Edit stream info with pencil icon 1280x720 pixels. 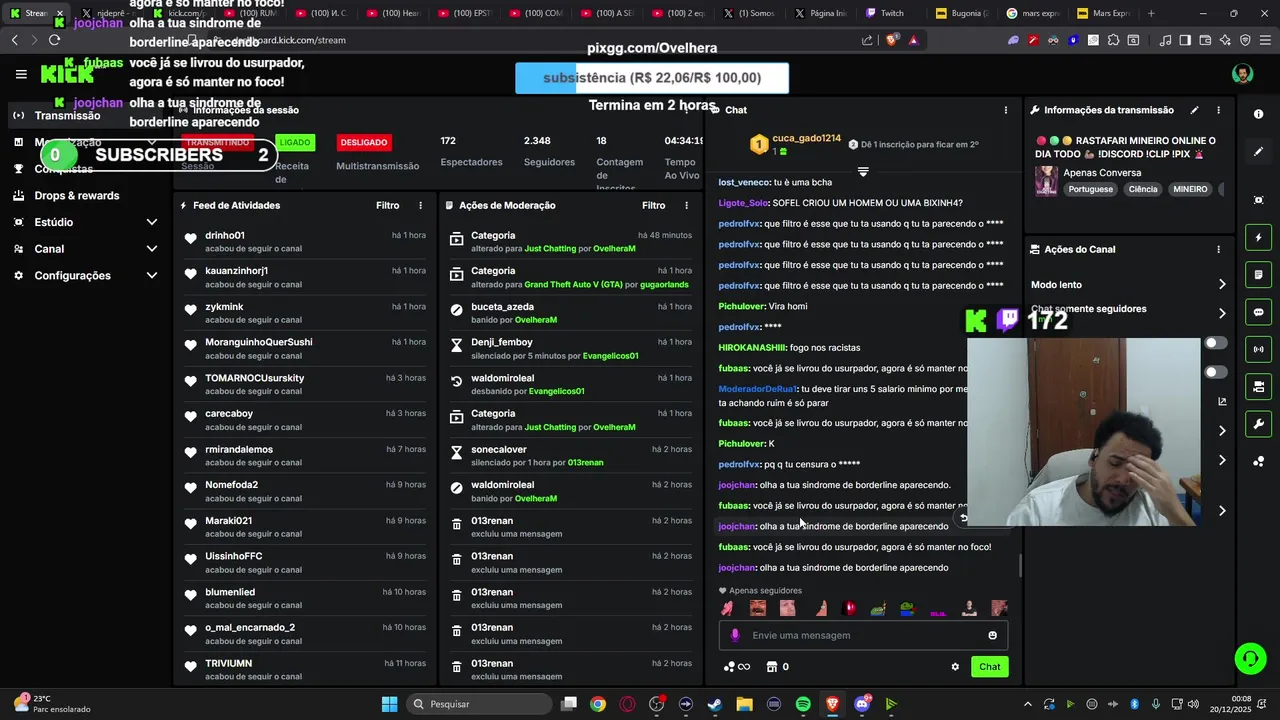pos(1194,110)
